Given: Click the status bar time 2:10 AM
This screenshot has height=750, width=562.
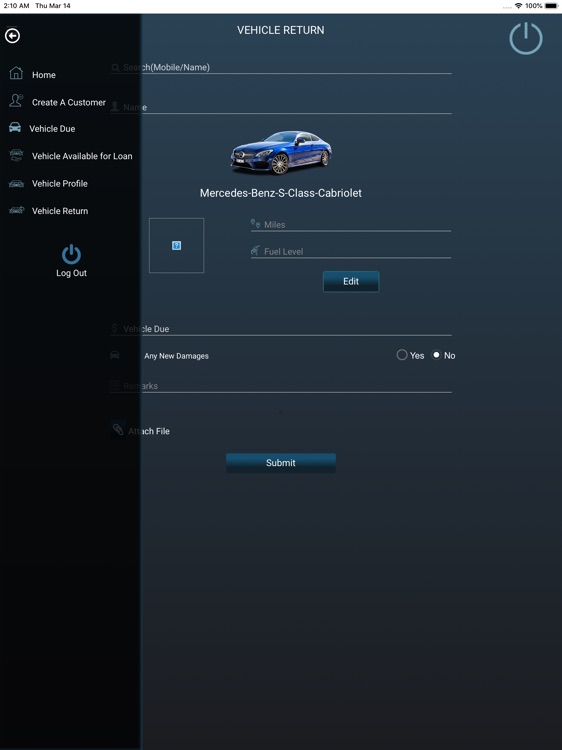Looking at the screenshot, I should click(x=16, y=6).
